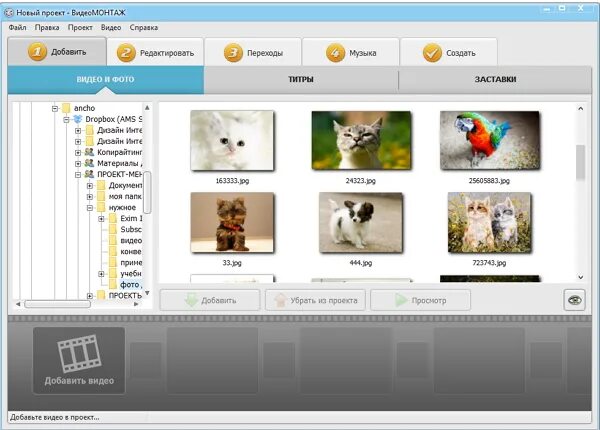This screenshot has height=430, width=600.
Task: Click the Копирайтинг shared folder icon
Action: coord(89,152)
